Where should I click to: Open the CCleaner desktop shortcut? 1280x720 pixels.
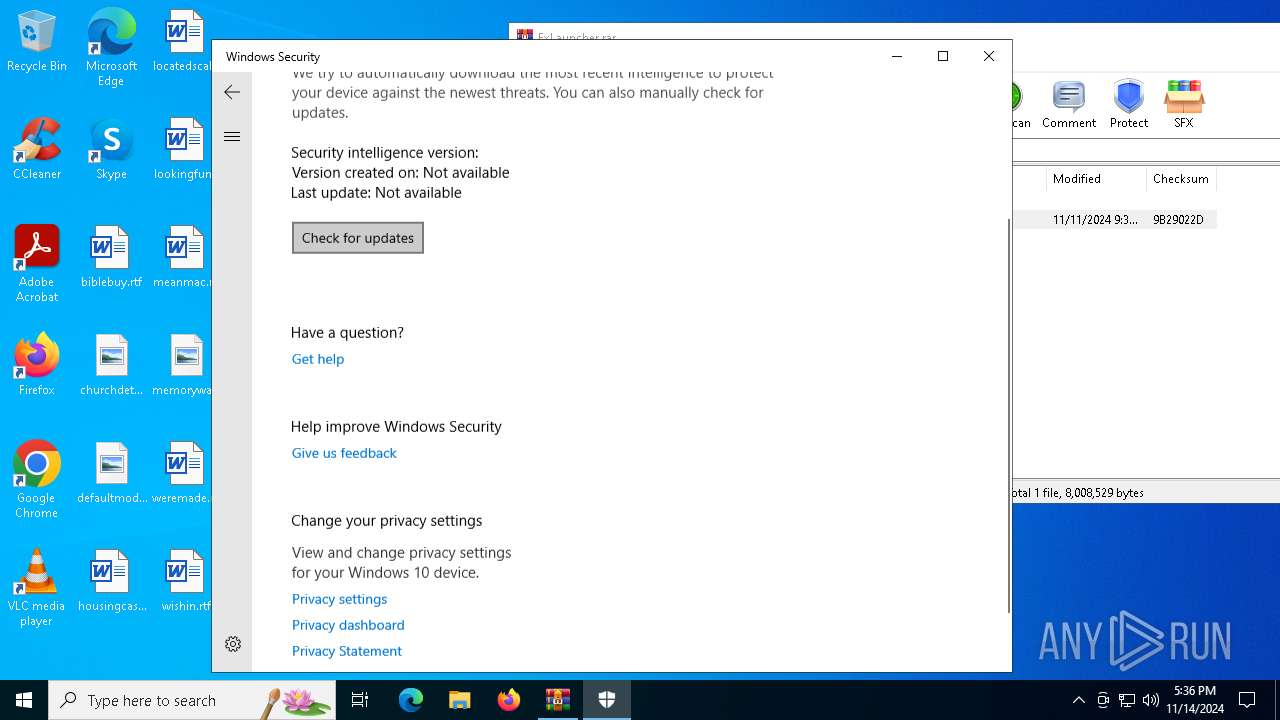coord(37,150)
